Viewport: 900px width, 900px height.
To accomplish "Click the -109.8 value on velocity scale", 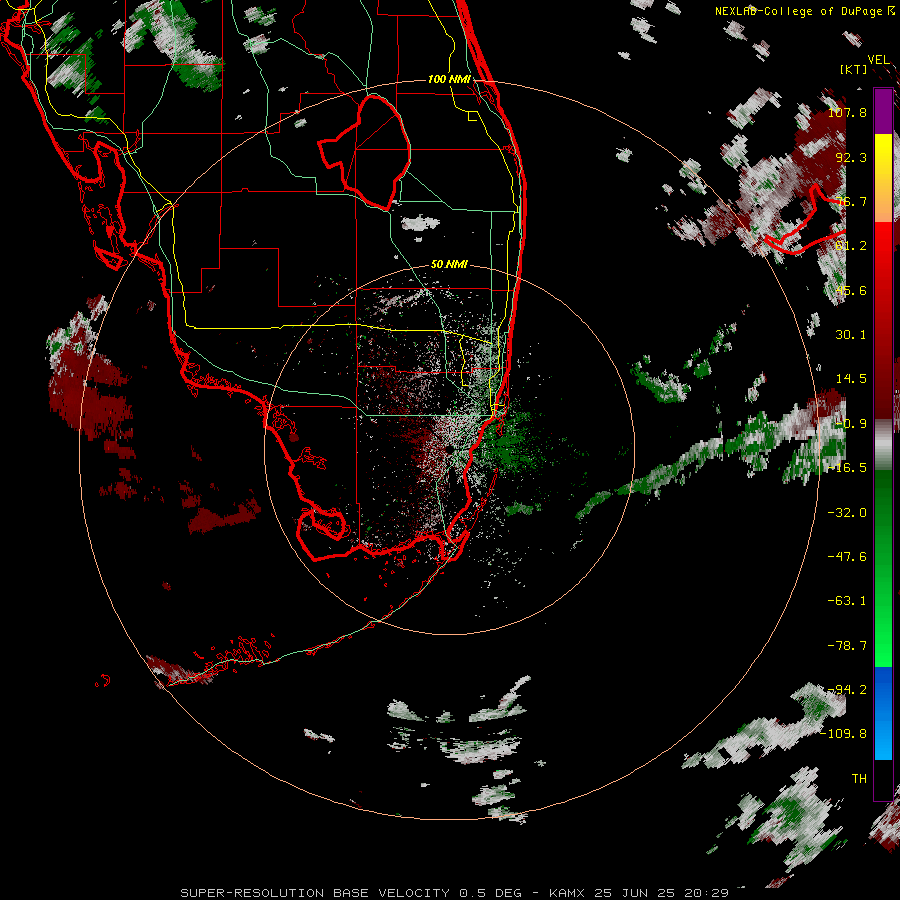I will tap(843, 734).
